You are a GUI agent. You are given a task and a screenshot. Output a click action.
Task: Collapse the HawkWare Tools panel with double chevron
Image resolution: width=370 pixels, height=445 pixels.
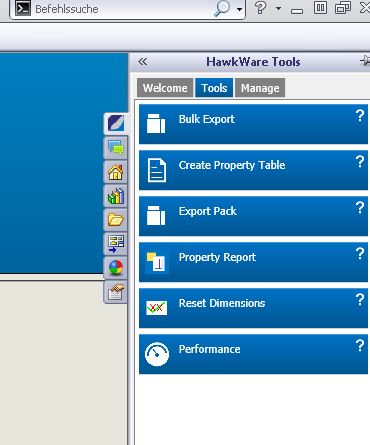point(143,62)
